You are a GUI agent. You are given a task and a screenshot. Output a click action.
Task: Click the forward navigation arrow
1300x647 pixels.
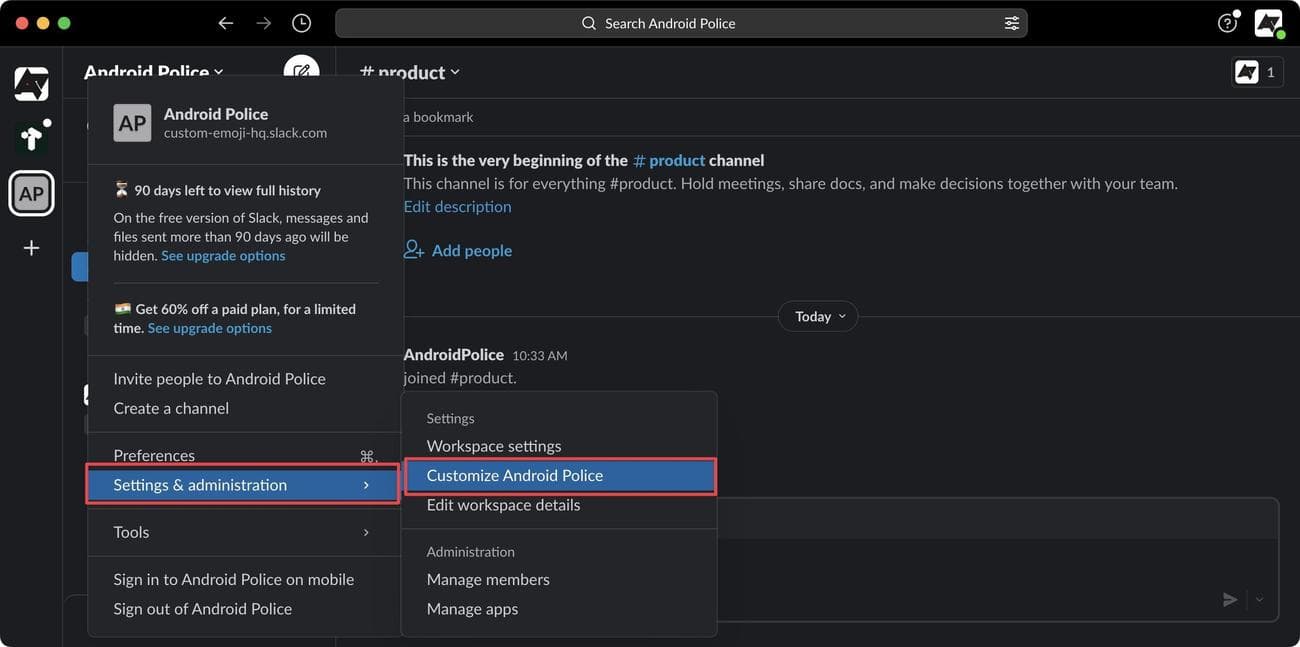[263, 22]
